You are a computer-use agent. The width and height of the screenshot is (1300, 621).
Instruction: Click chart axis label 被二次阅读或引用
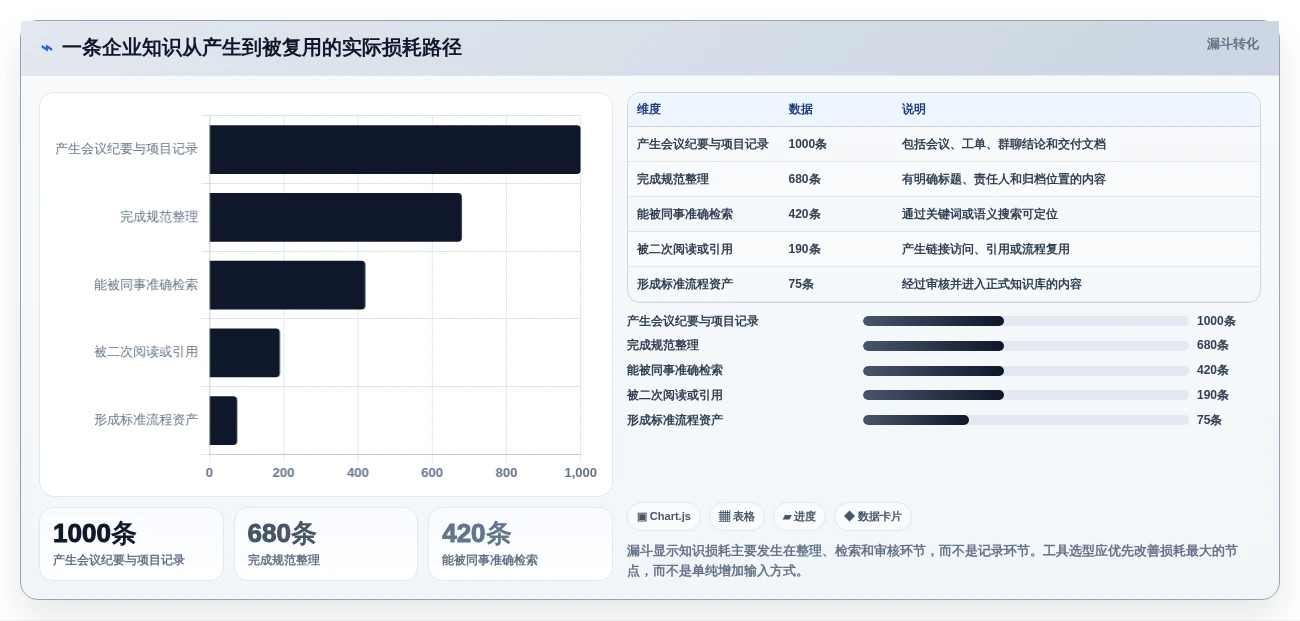click(146, 352)
